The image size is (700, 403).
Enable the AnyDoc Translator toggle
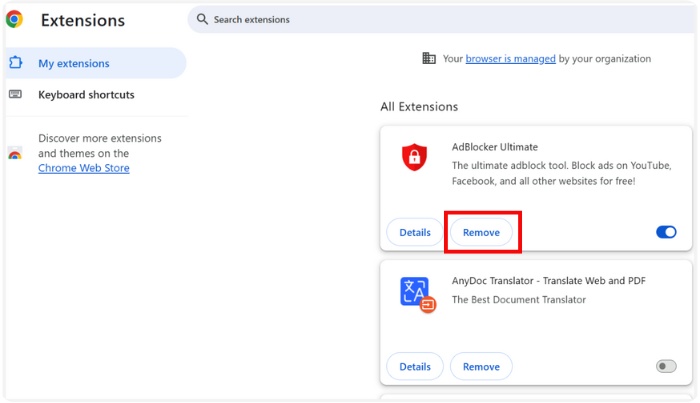pos(666,366)
